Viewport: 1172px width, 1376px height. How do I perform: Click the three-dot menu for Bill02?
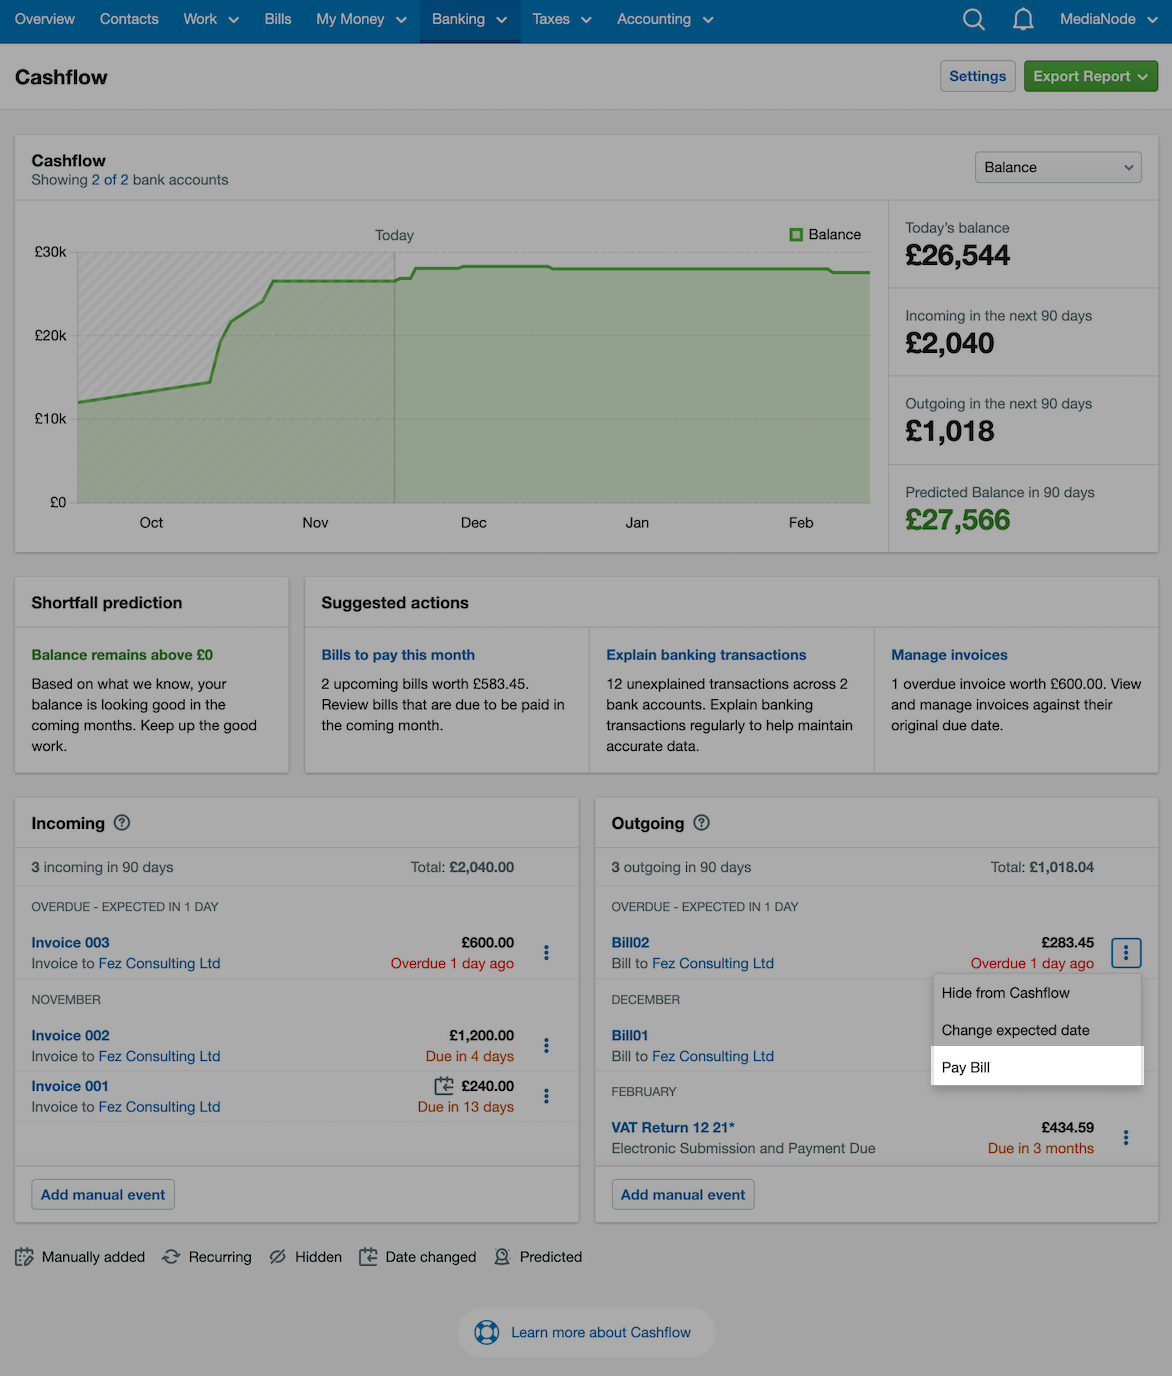tap(1126, 953)
